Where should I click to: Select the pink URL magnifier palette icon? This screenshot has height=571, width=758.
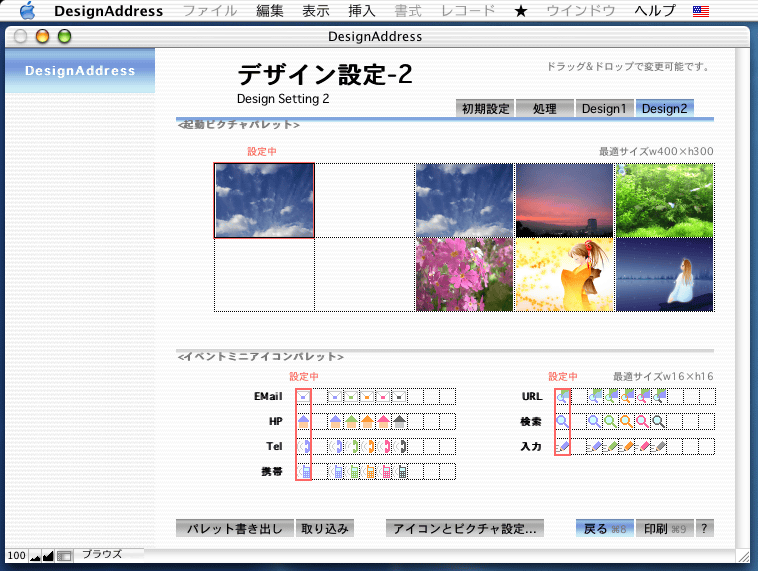642,396
